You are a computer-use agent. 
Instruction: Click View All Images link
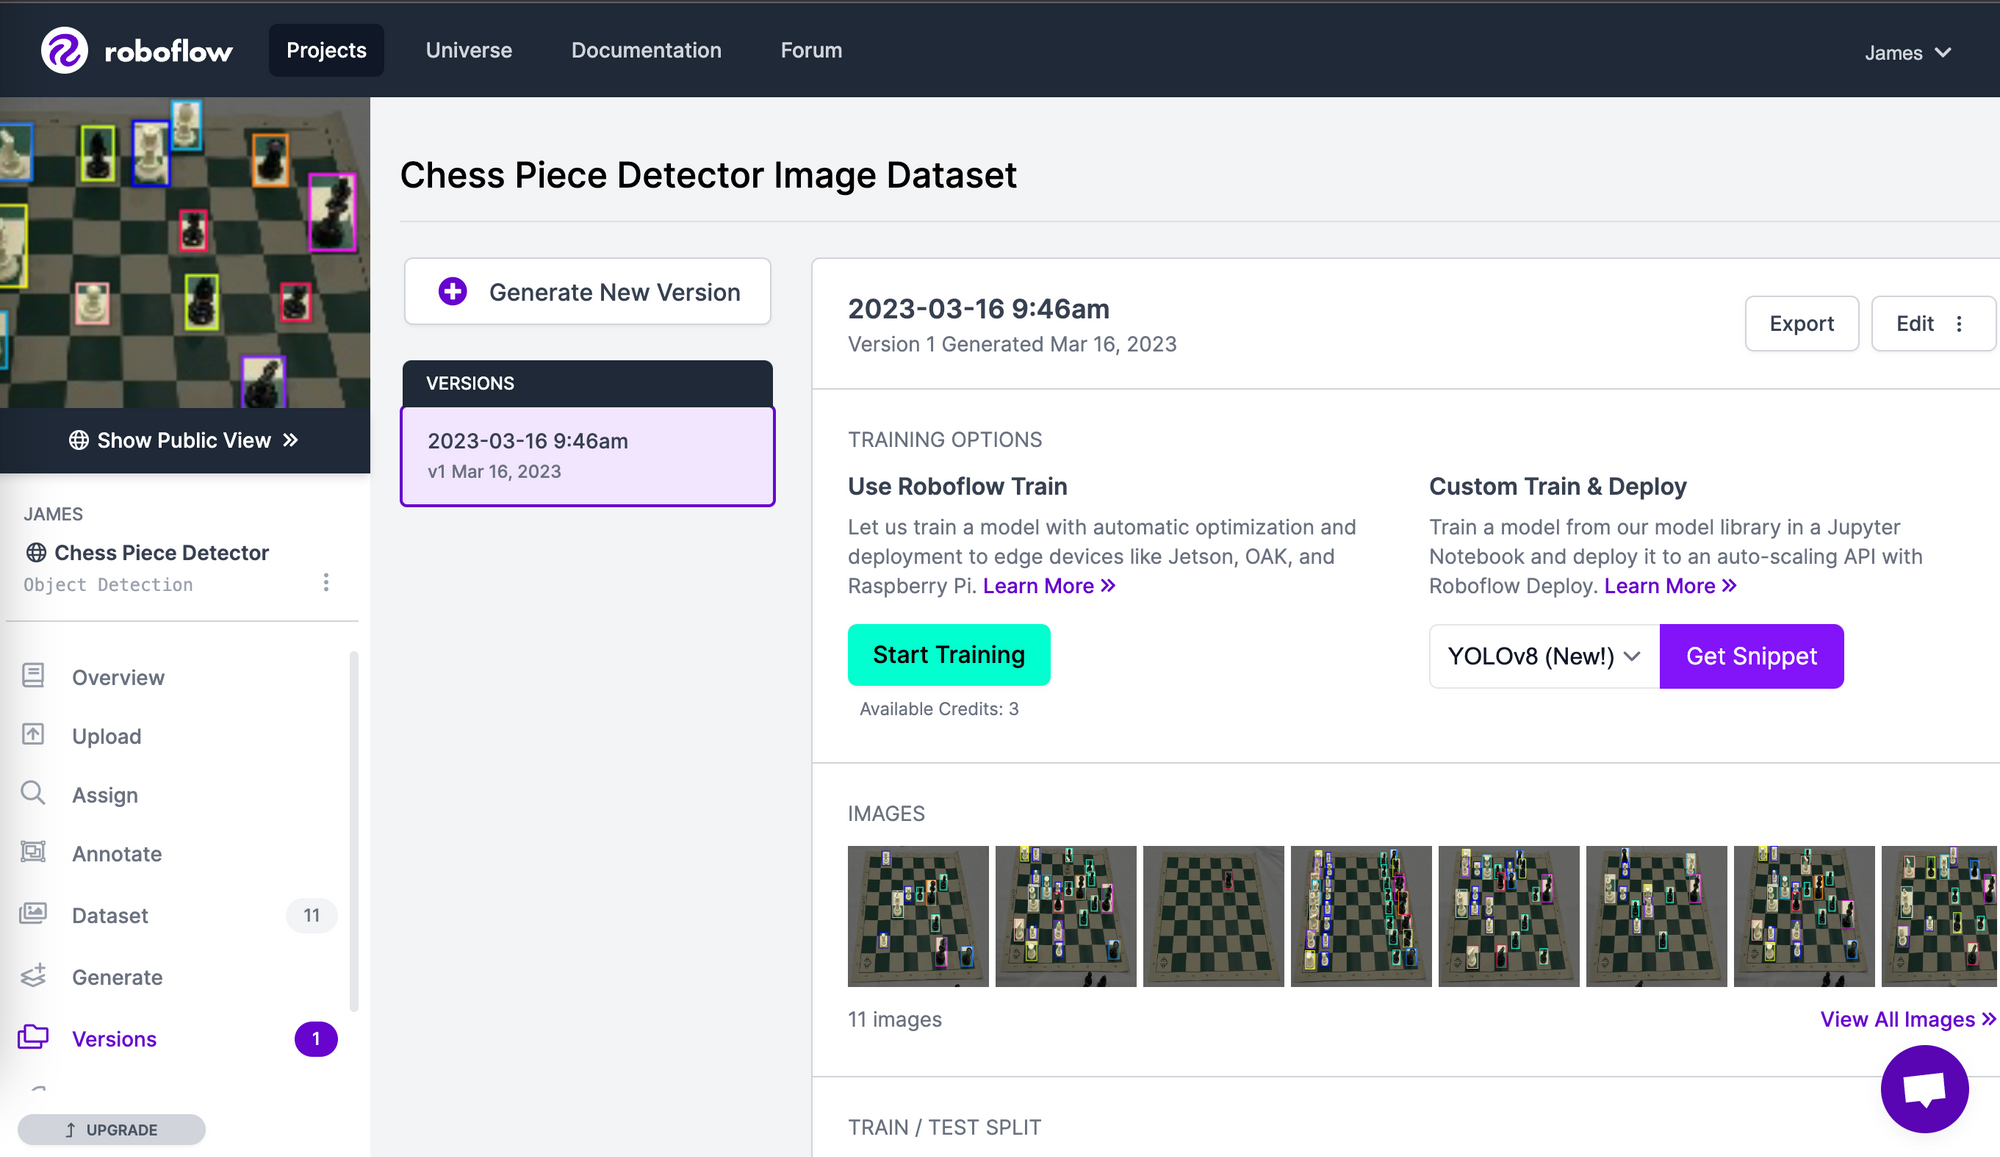tap(1906, 1018)
